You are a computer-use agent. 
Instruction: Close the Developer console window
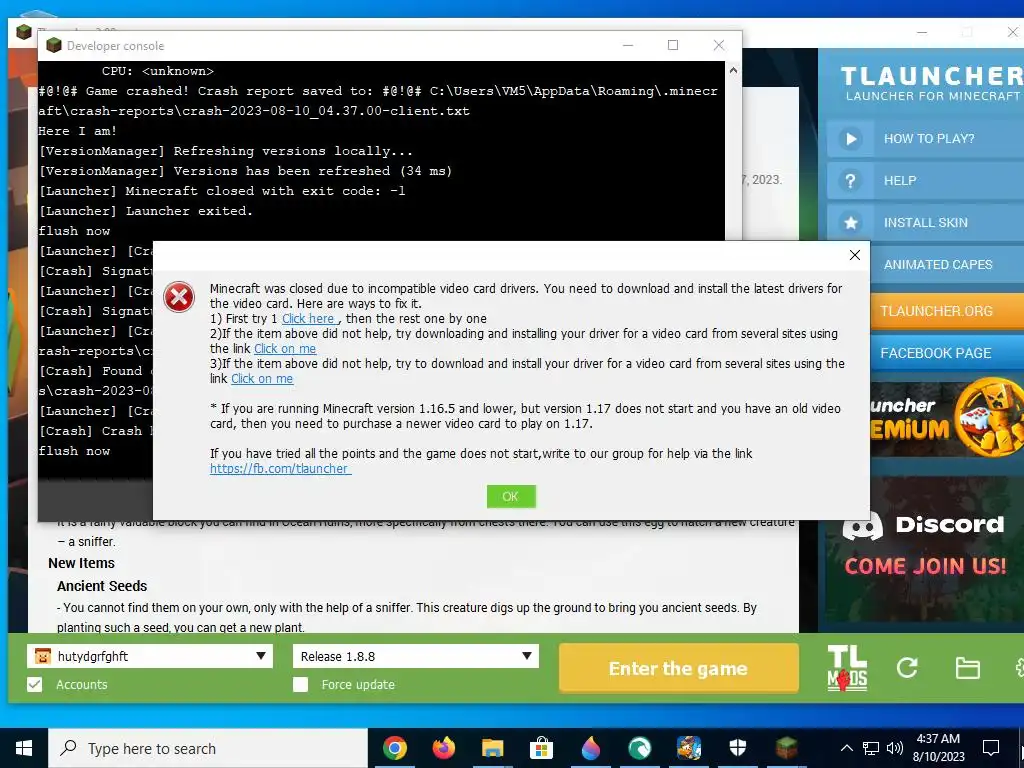click(x=718, y=45)
